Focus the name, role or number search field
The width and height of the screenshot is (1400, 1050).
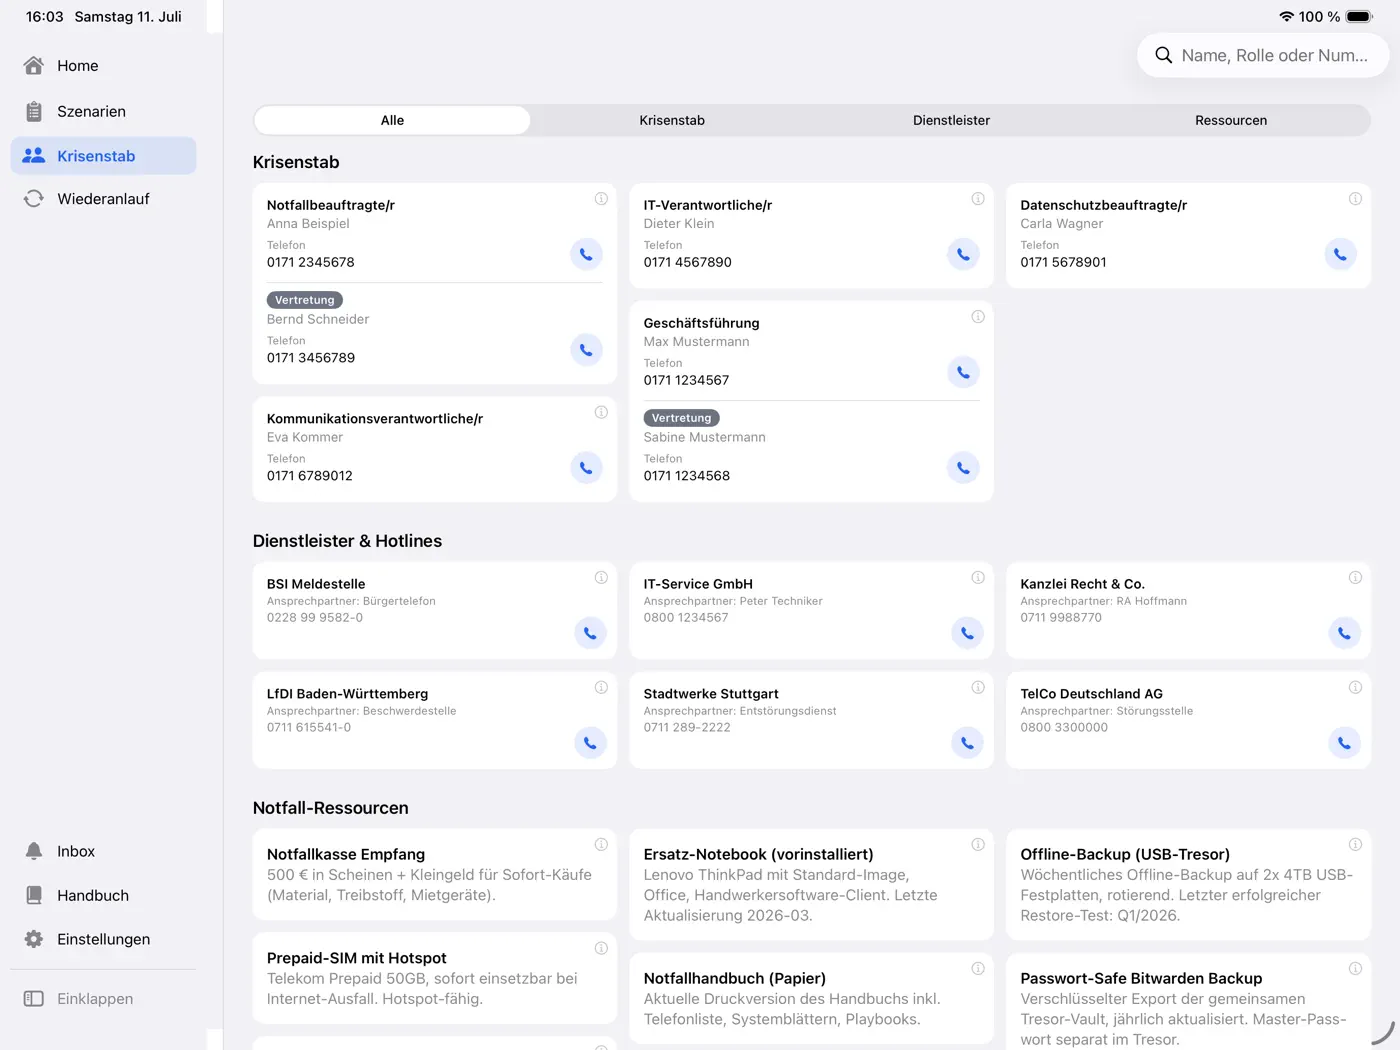click(x=1263, y=55)
